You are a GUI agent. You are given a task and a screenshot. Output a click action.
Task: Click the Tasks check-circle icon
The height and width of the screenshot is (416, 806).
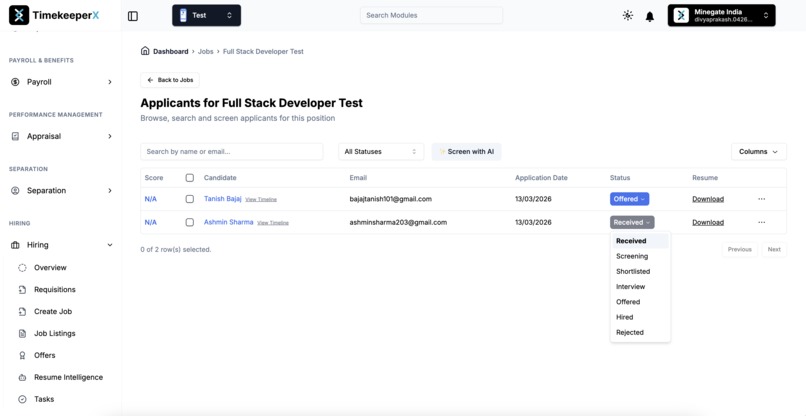22,399
